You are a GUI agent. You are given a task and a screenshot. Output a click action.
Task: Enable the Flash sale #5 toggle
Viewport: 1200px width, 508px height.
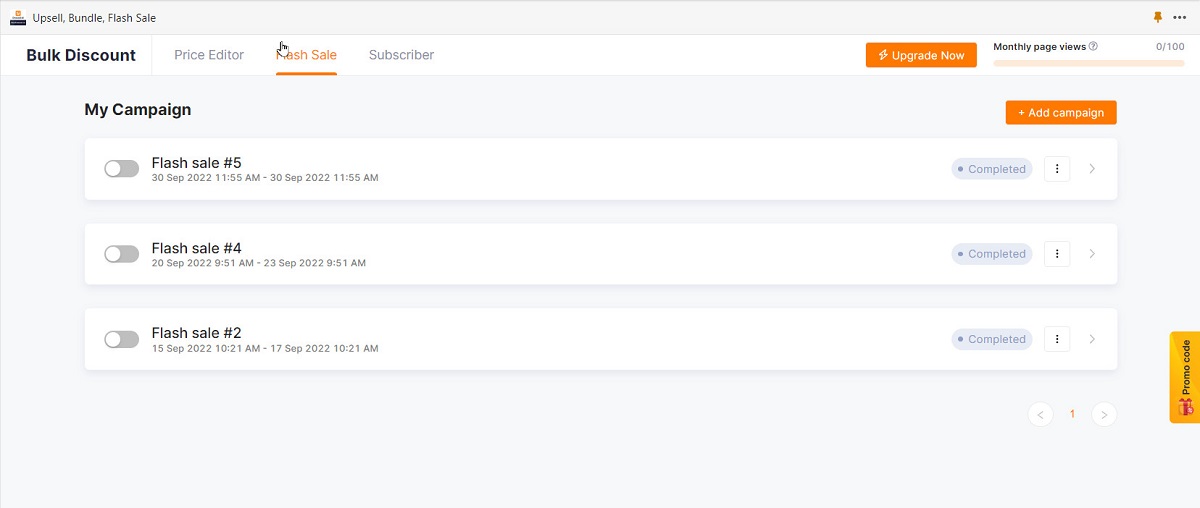(122, 169)
